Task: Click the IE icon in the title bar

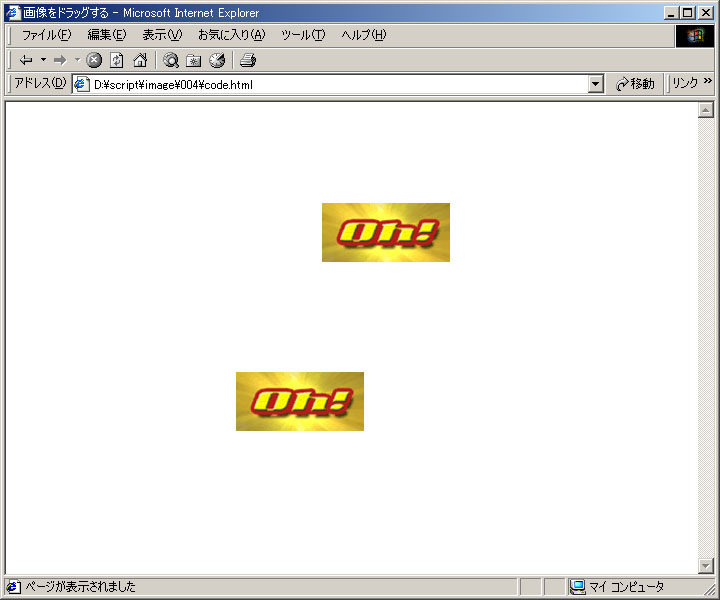Action: coord(14,12)
